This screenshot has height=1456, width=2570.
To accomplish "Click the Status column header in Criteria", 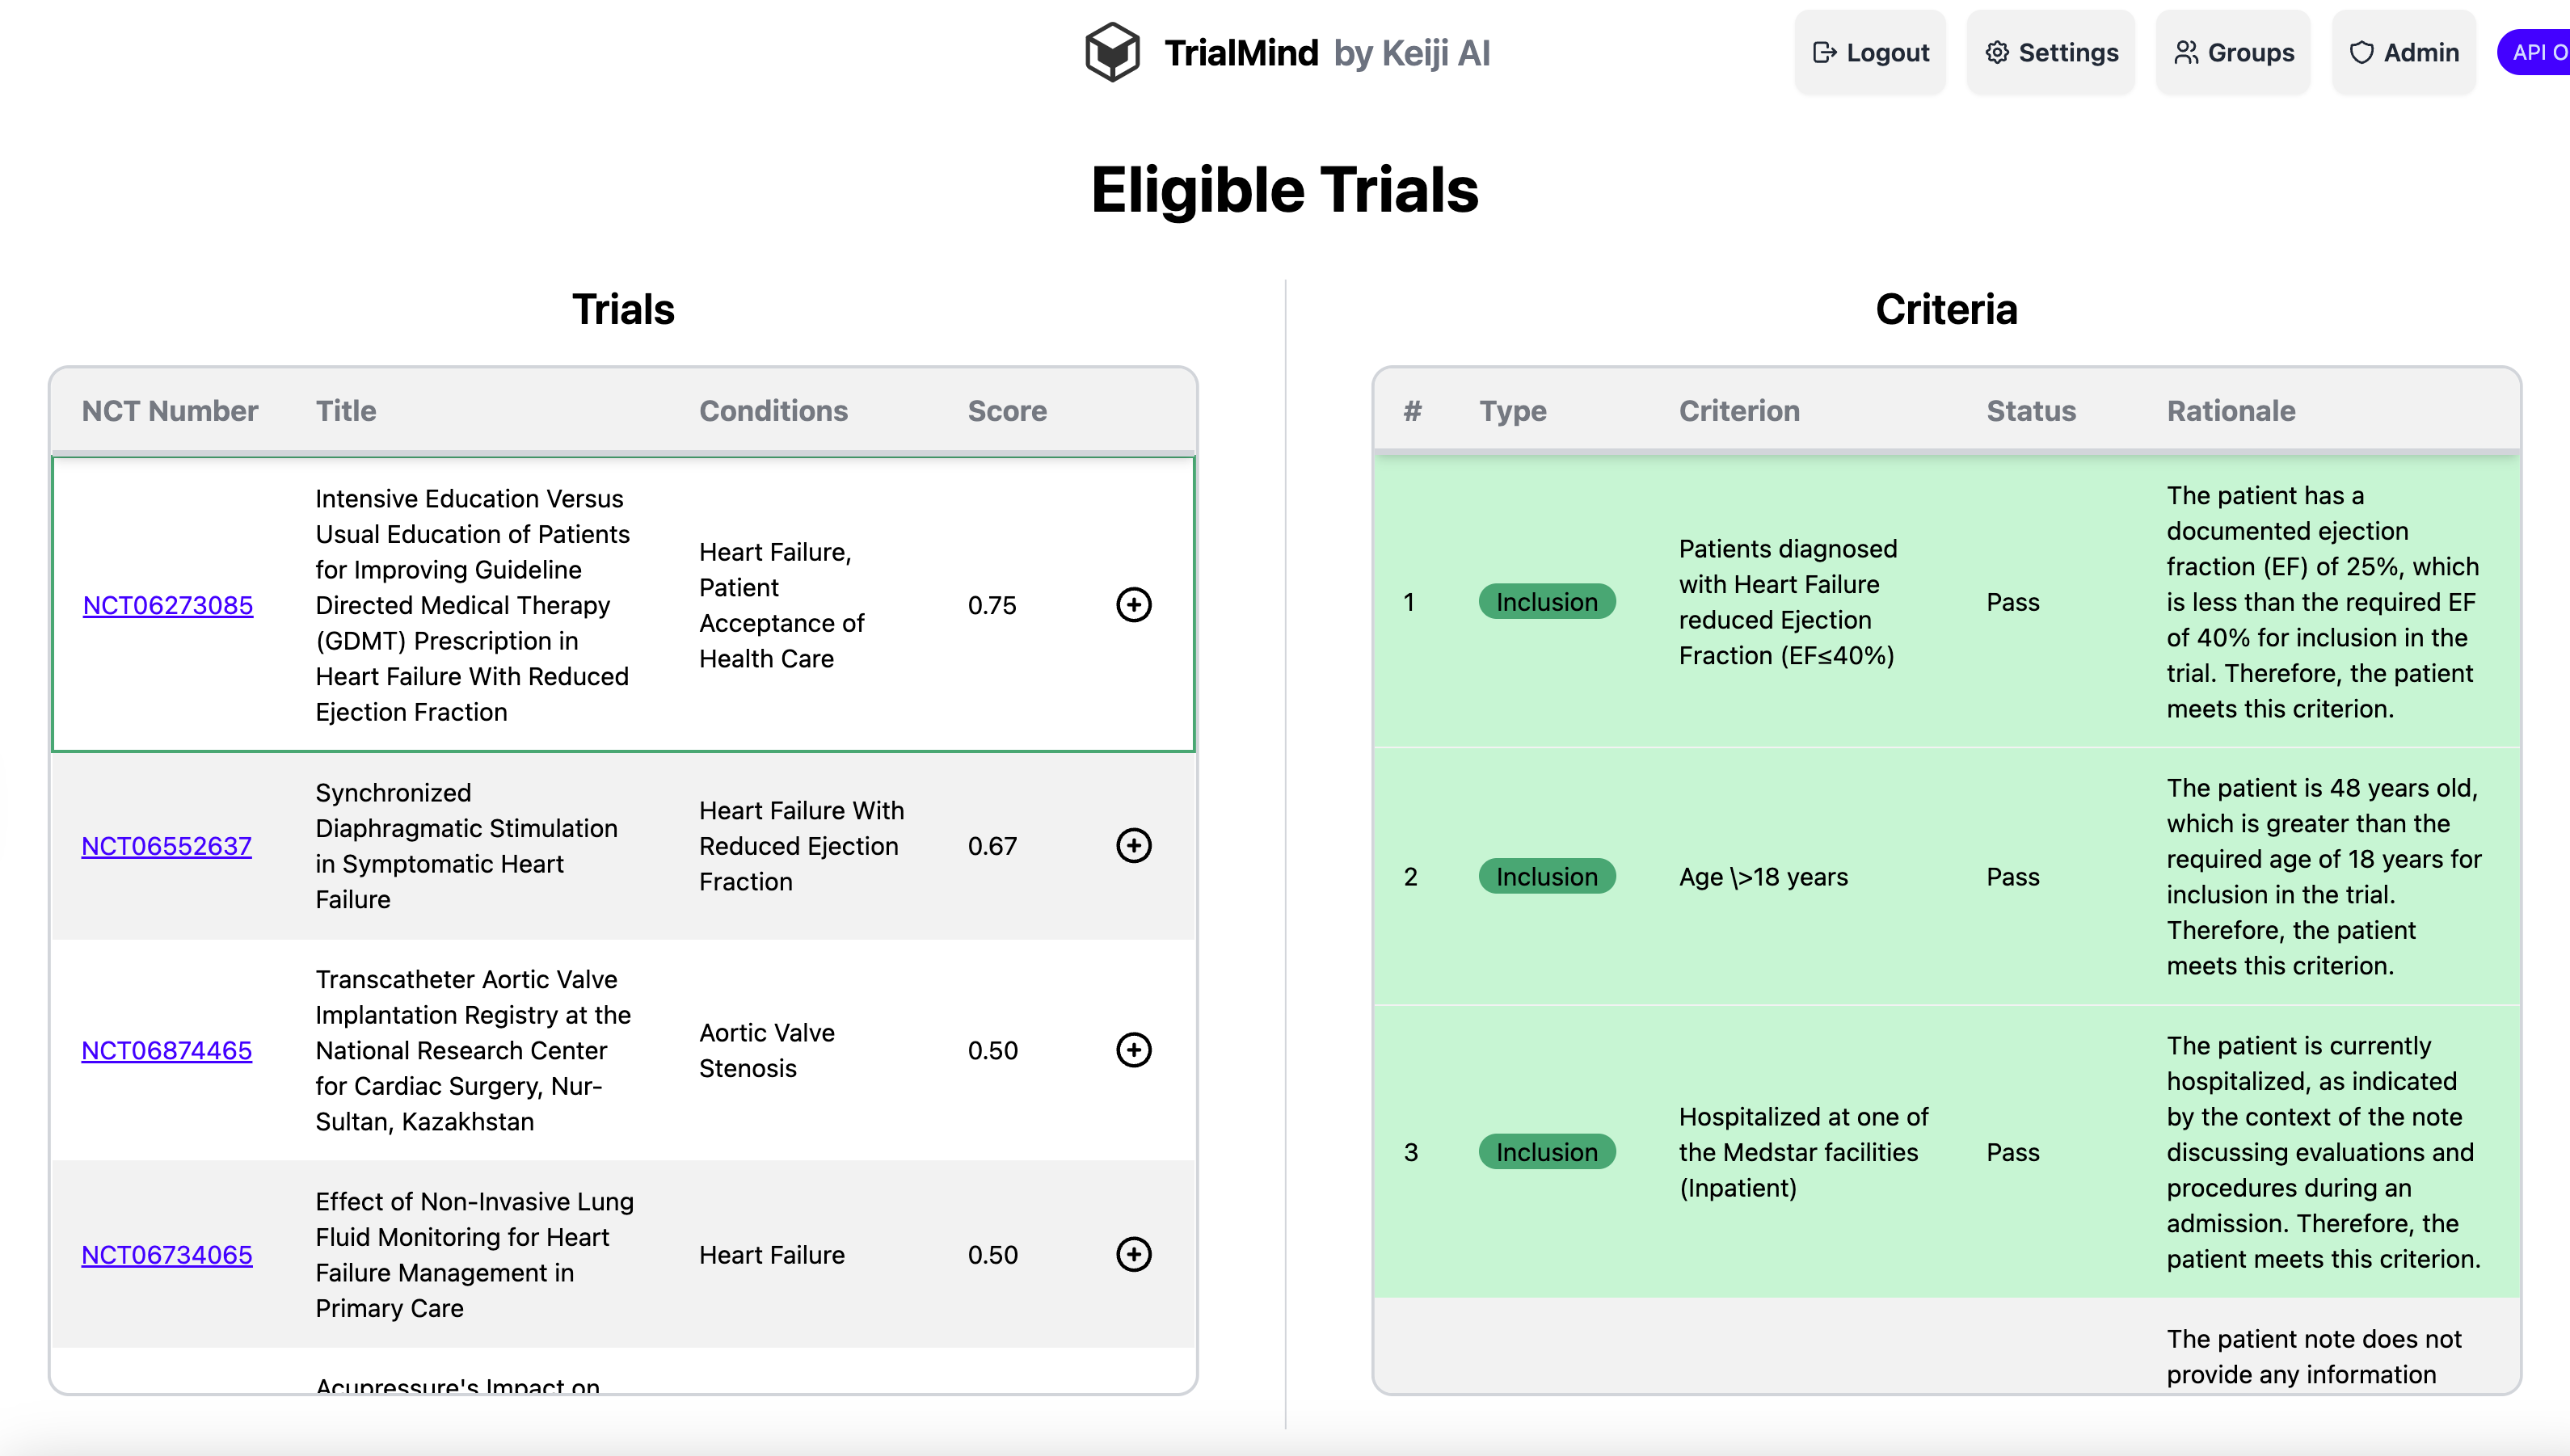I will coord(2030,411).
